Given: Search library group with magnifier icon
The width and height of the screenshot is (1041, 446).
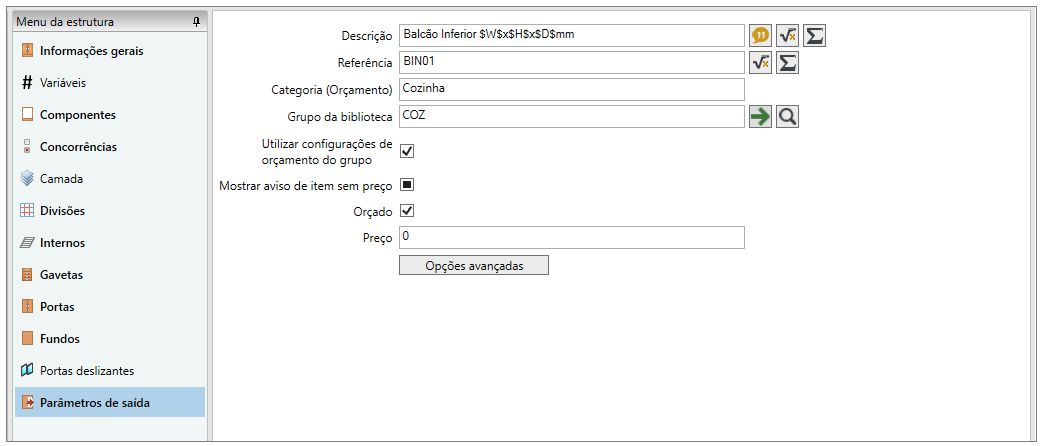Looking at the screenshot, I should pos(788,117).
